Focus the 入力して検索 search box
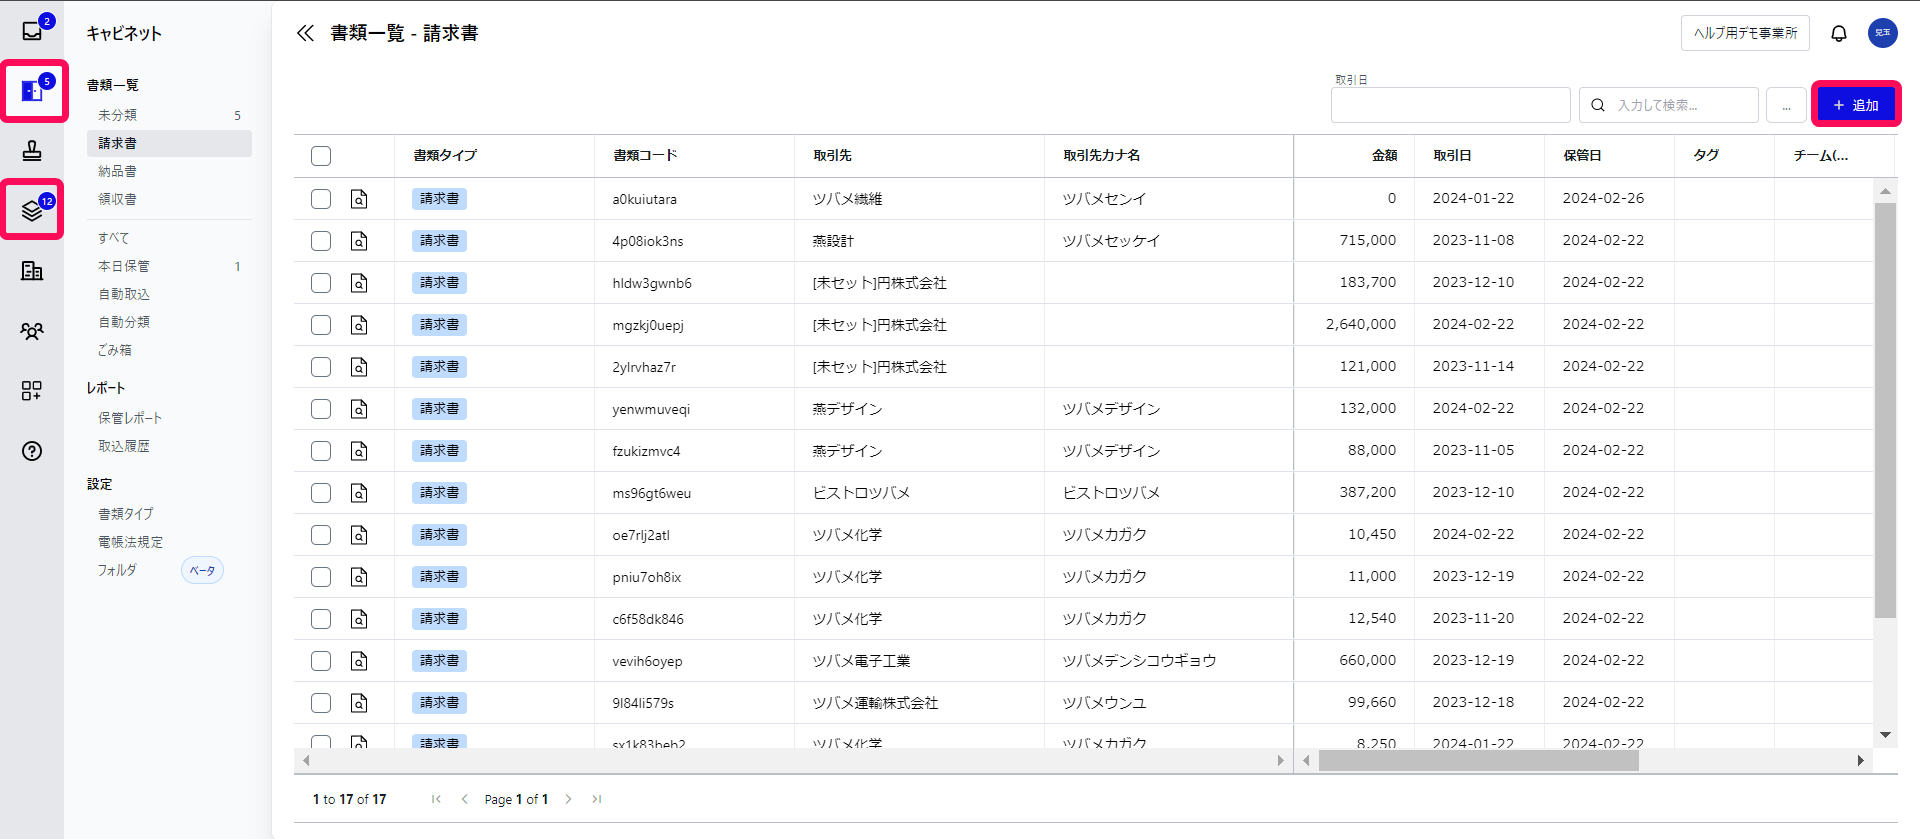 click(1669, 105)
